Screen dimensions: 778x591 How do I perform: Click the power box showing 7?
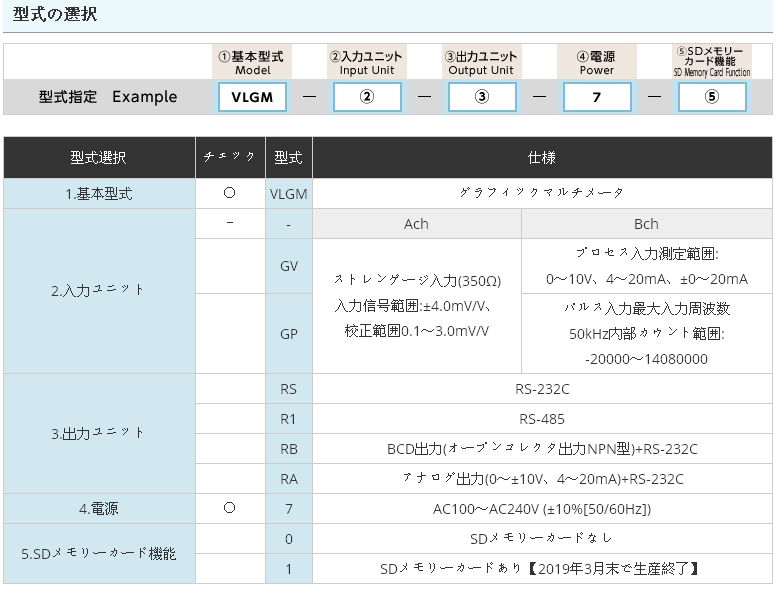tap(597, 97)
